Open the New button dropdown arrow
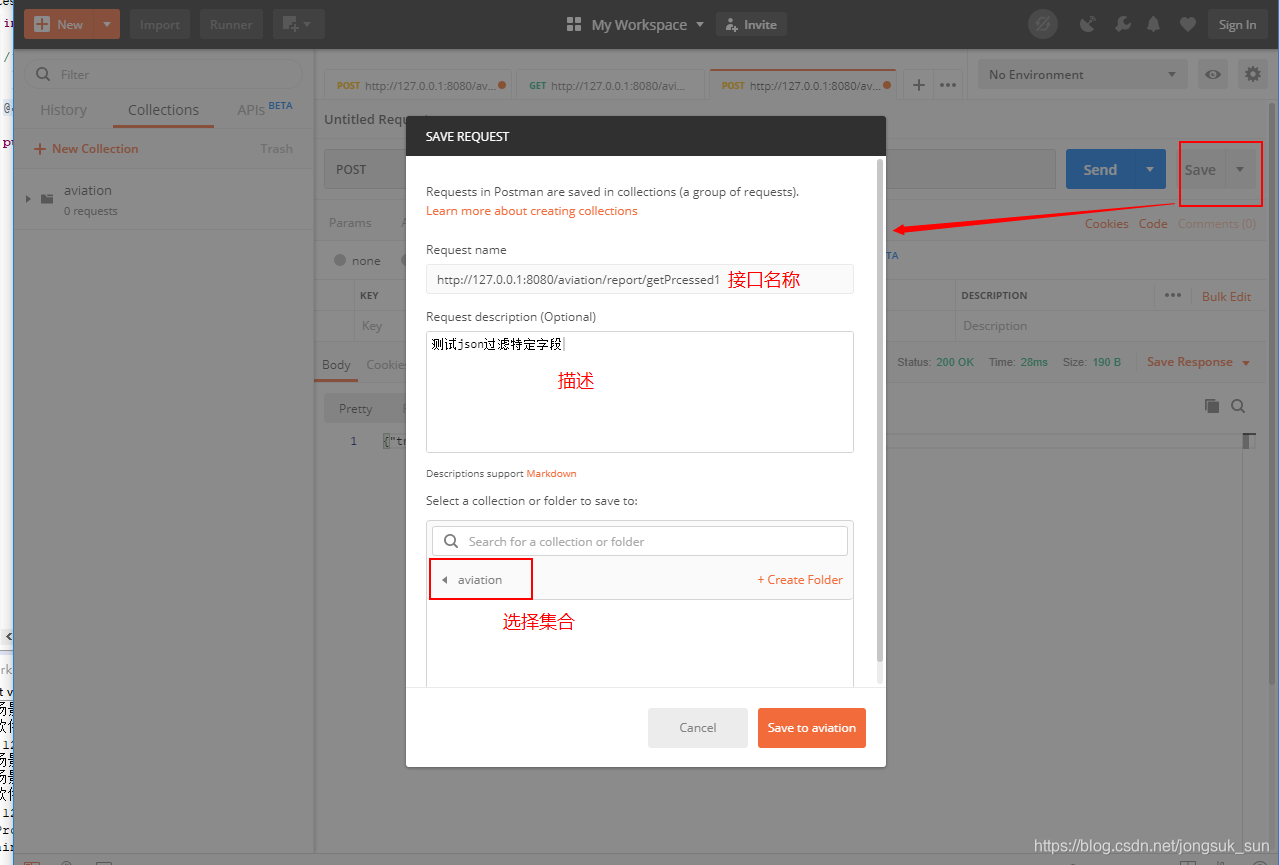 coord(107,24)
